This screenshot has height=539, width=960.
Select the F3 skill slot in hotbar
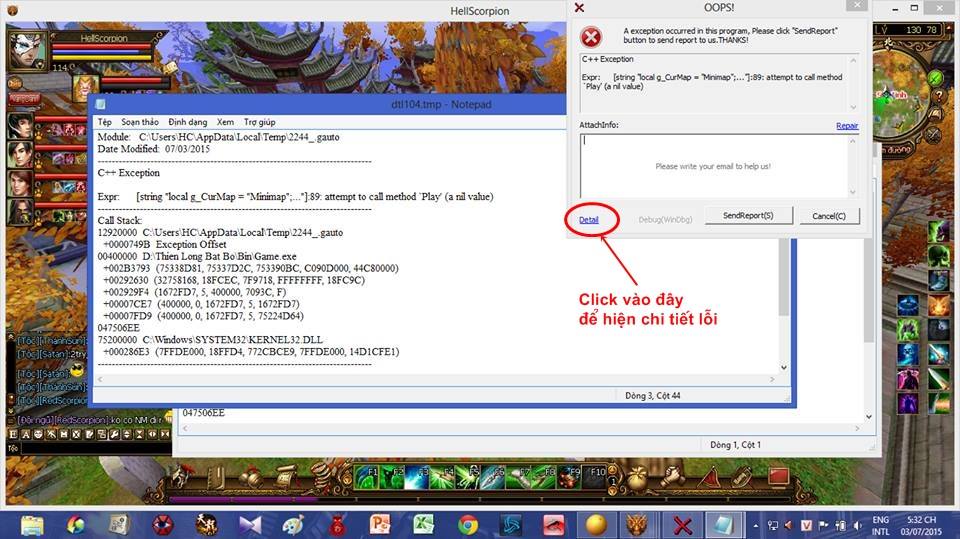[417, 478]
